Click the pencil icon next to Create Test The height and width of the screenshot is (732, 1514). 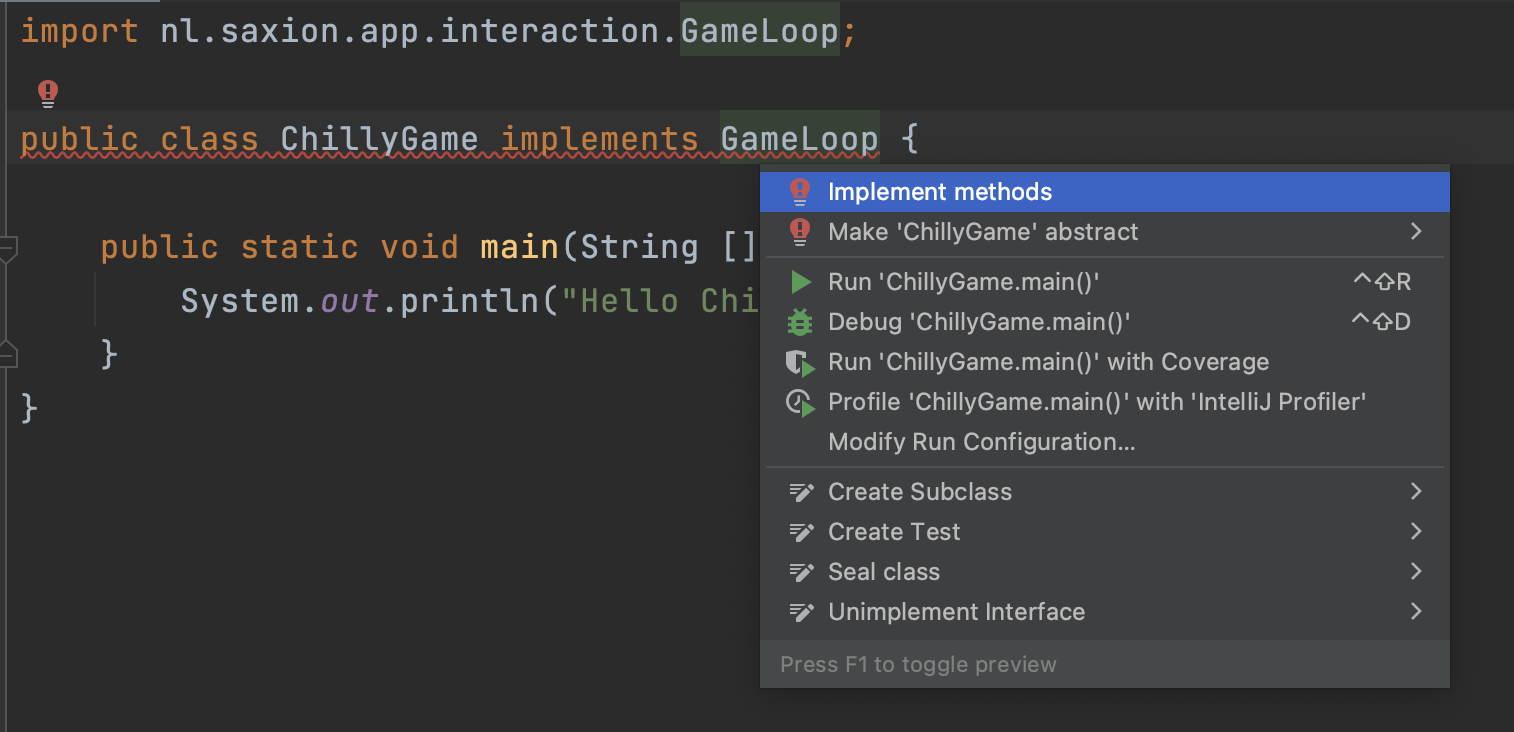pyautogui.click(x=801, y=532)
